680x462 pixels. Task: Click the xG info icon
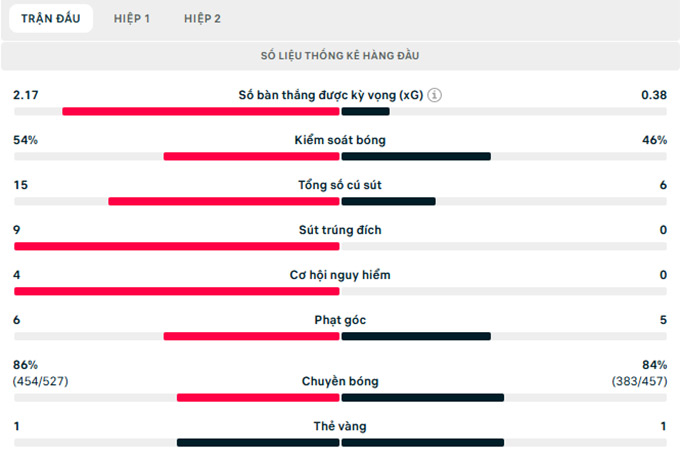[x=434, y=96]
